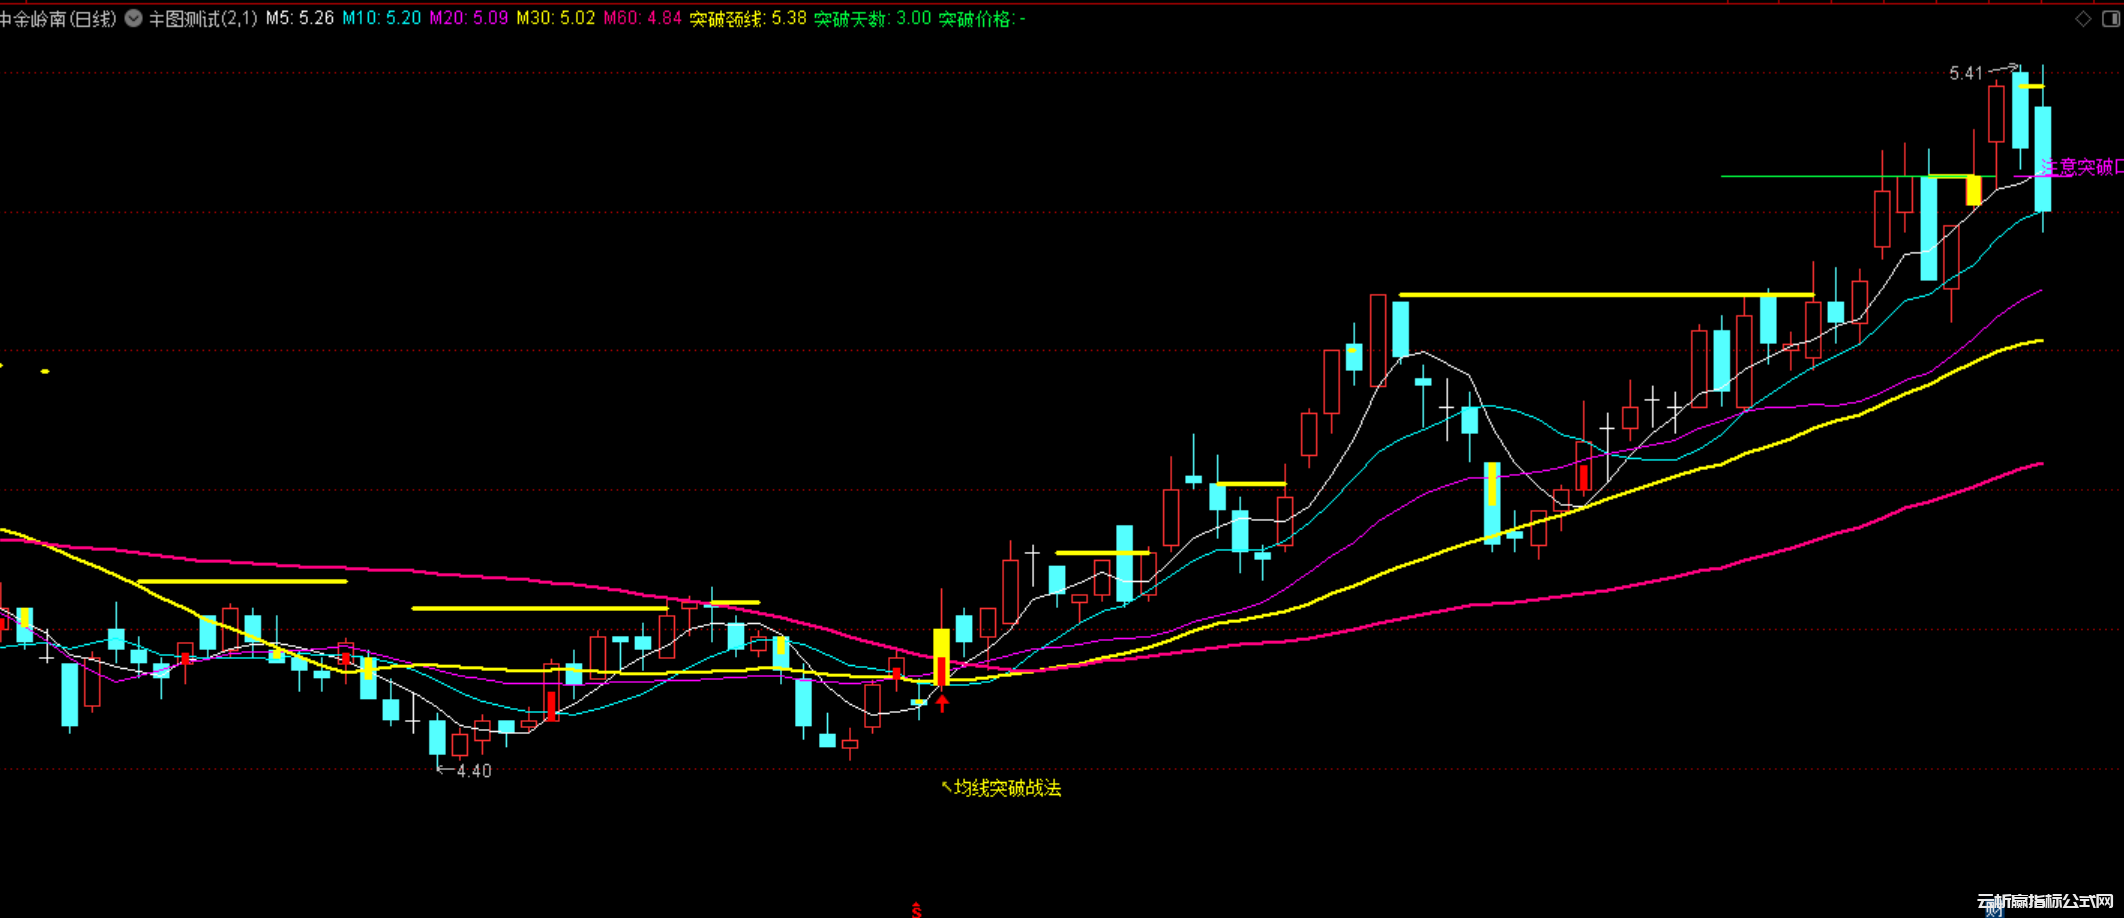Click the 突破价格 readout
The width and height of the screenshot is (2124, 918).
pos(982,18)
